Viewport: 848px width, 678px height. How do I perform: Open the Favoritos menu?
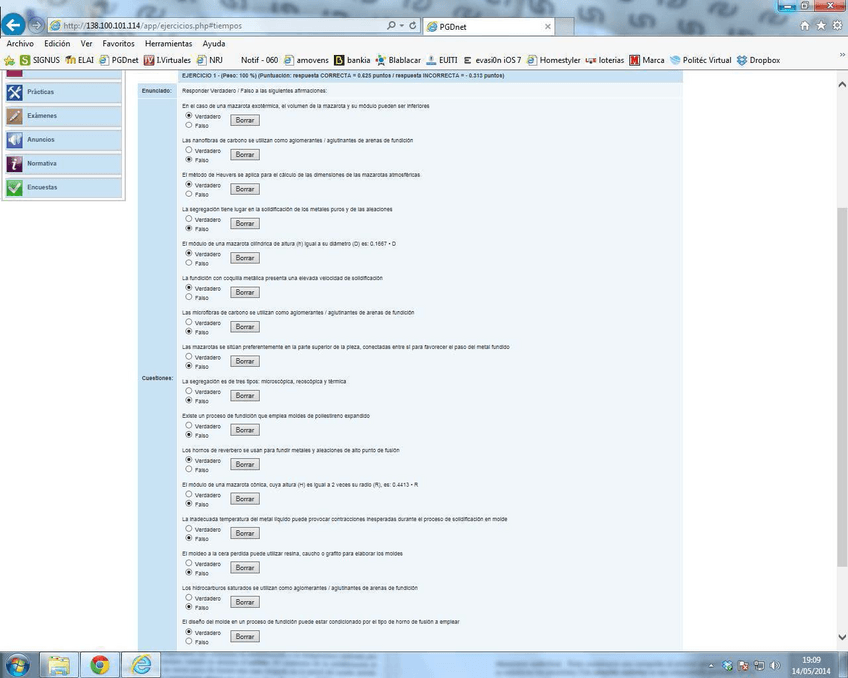[118, 43]
